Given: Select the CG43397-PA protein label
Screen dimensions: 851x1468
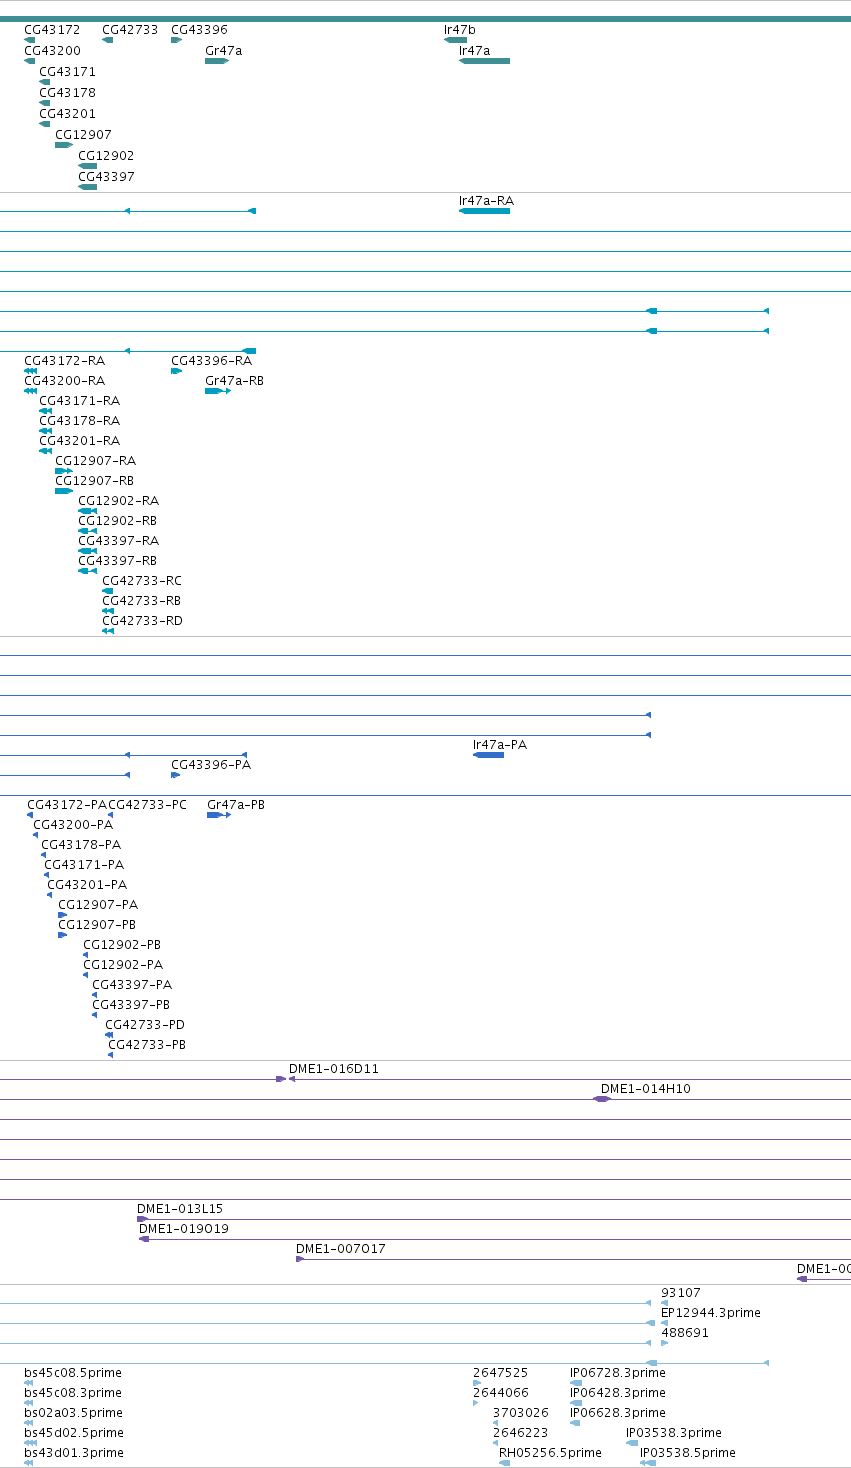Looking at the screenshot, I should tap(132, 985).
